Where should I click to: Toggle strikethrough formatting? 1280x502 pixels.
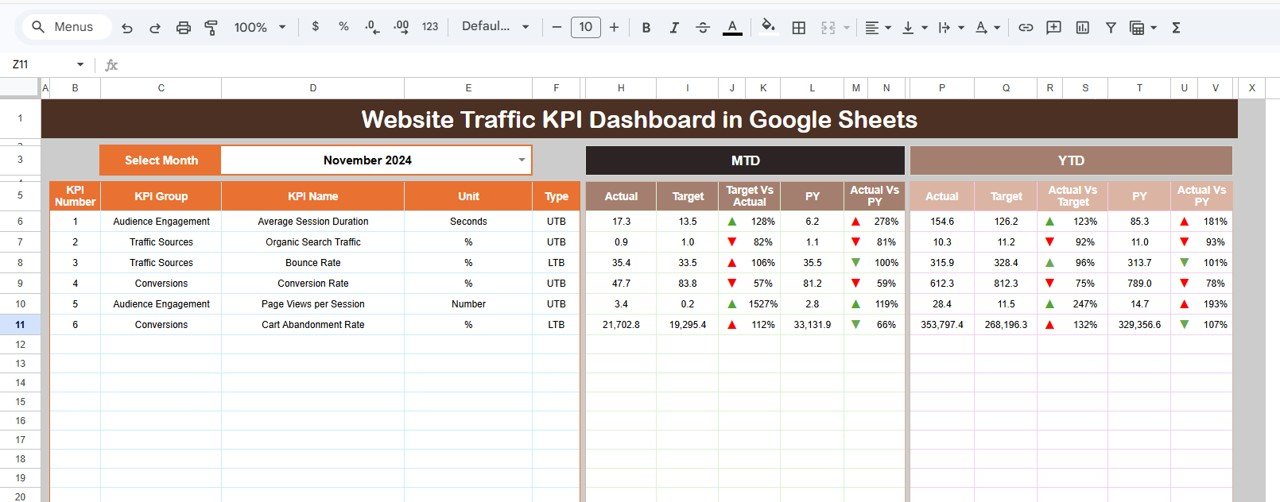coord(703,28)
